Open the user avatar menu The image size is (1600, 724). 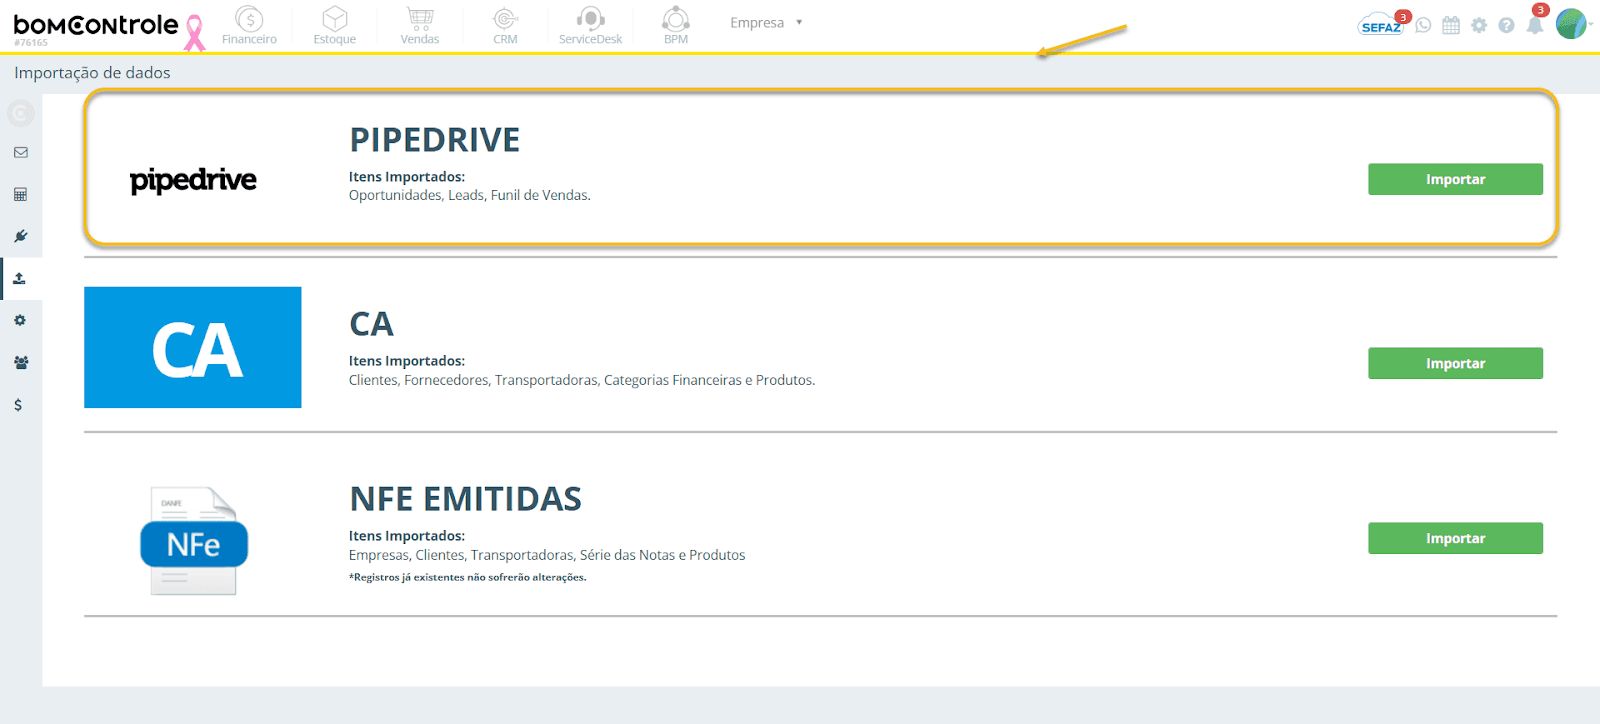tap(1571, 23)
